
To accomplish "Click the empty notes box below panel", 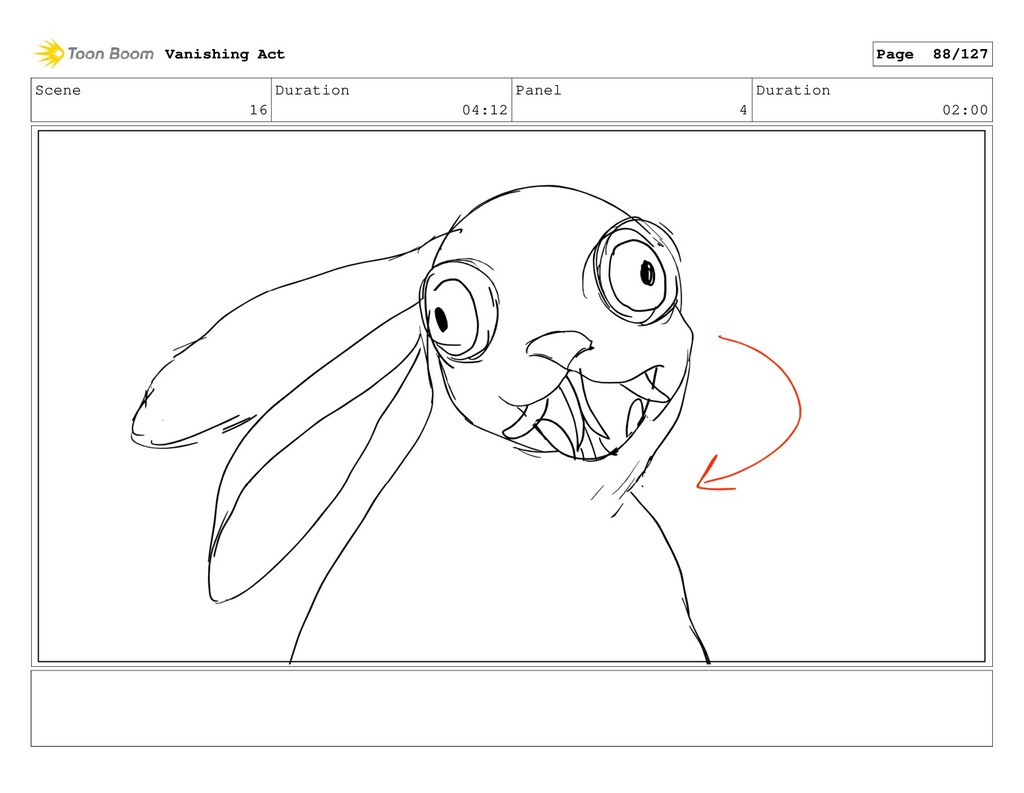I will tap(511, 708).
